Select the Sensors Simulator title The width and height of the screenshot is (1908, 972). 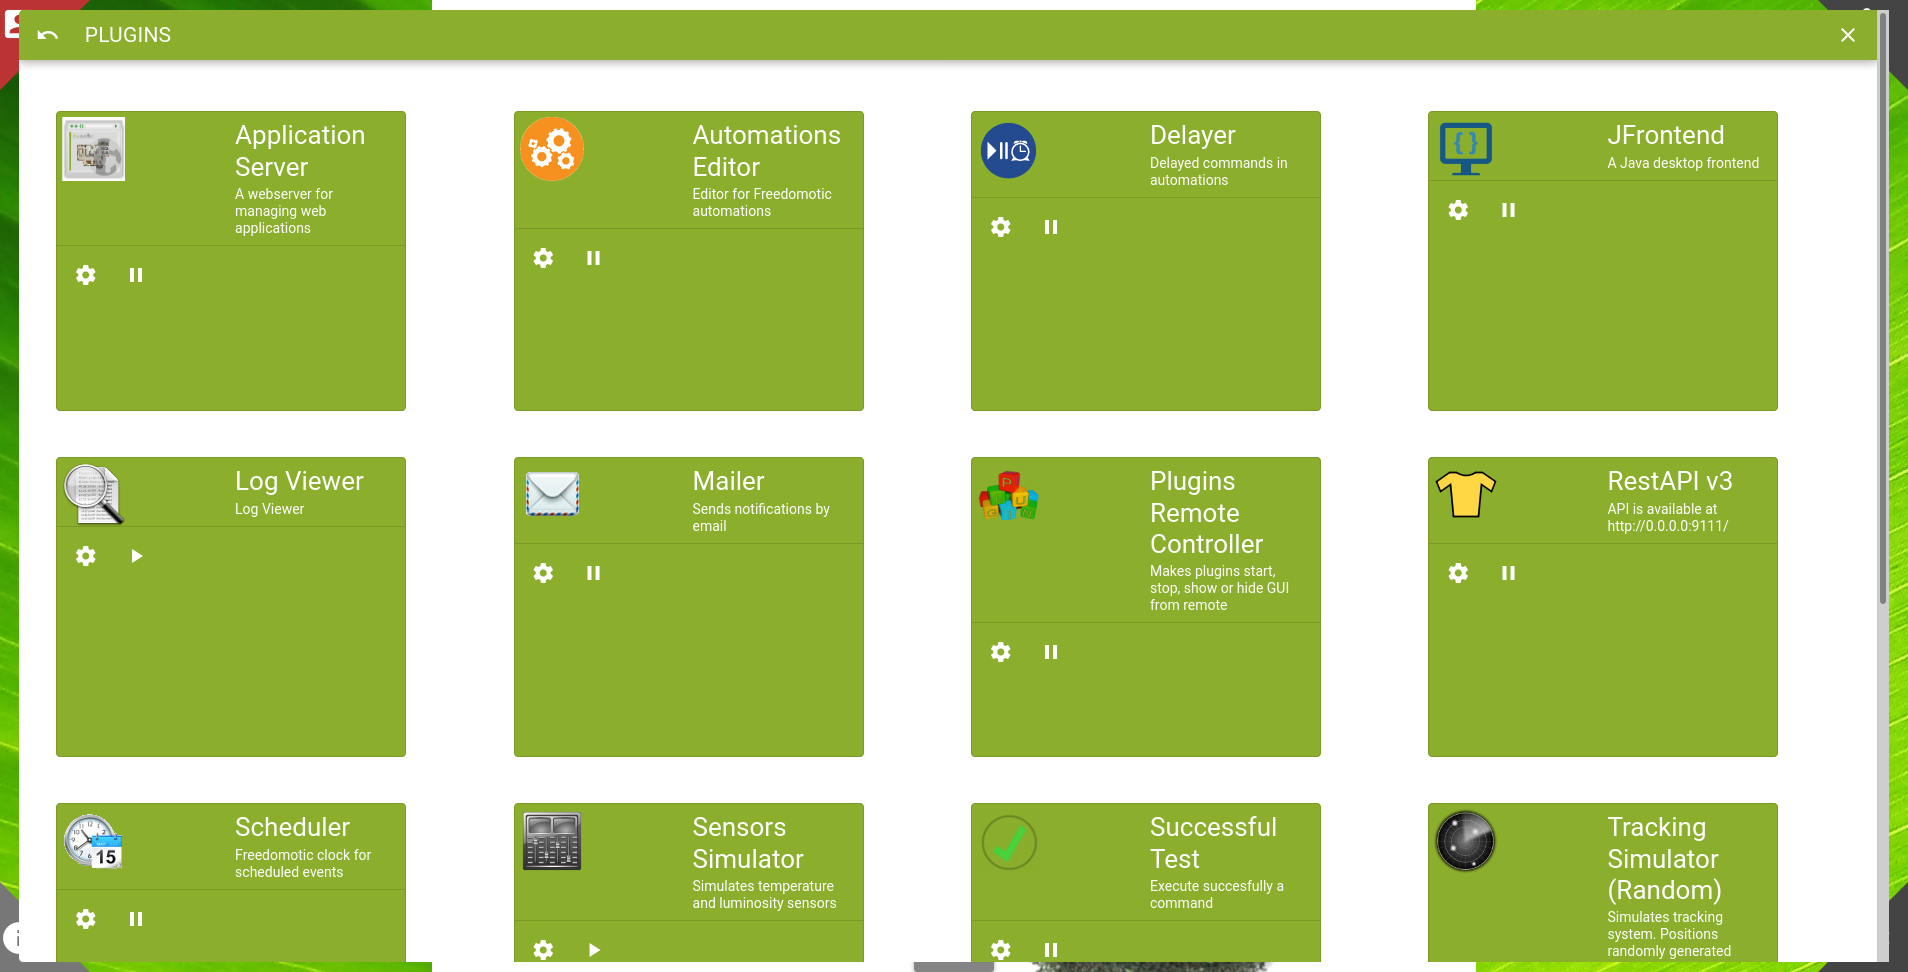click(748, 843)
